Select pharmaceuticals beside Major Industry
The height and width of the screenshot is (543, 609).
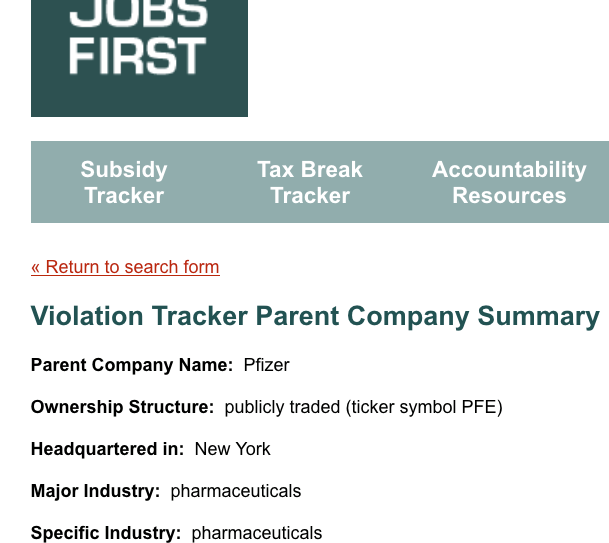[236, 491]
